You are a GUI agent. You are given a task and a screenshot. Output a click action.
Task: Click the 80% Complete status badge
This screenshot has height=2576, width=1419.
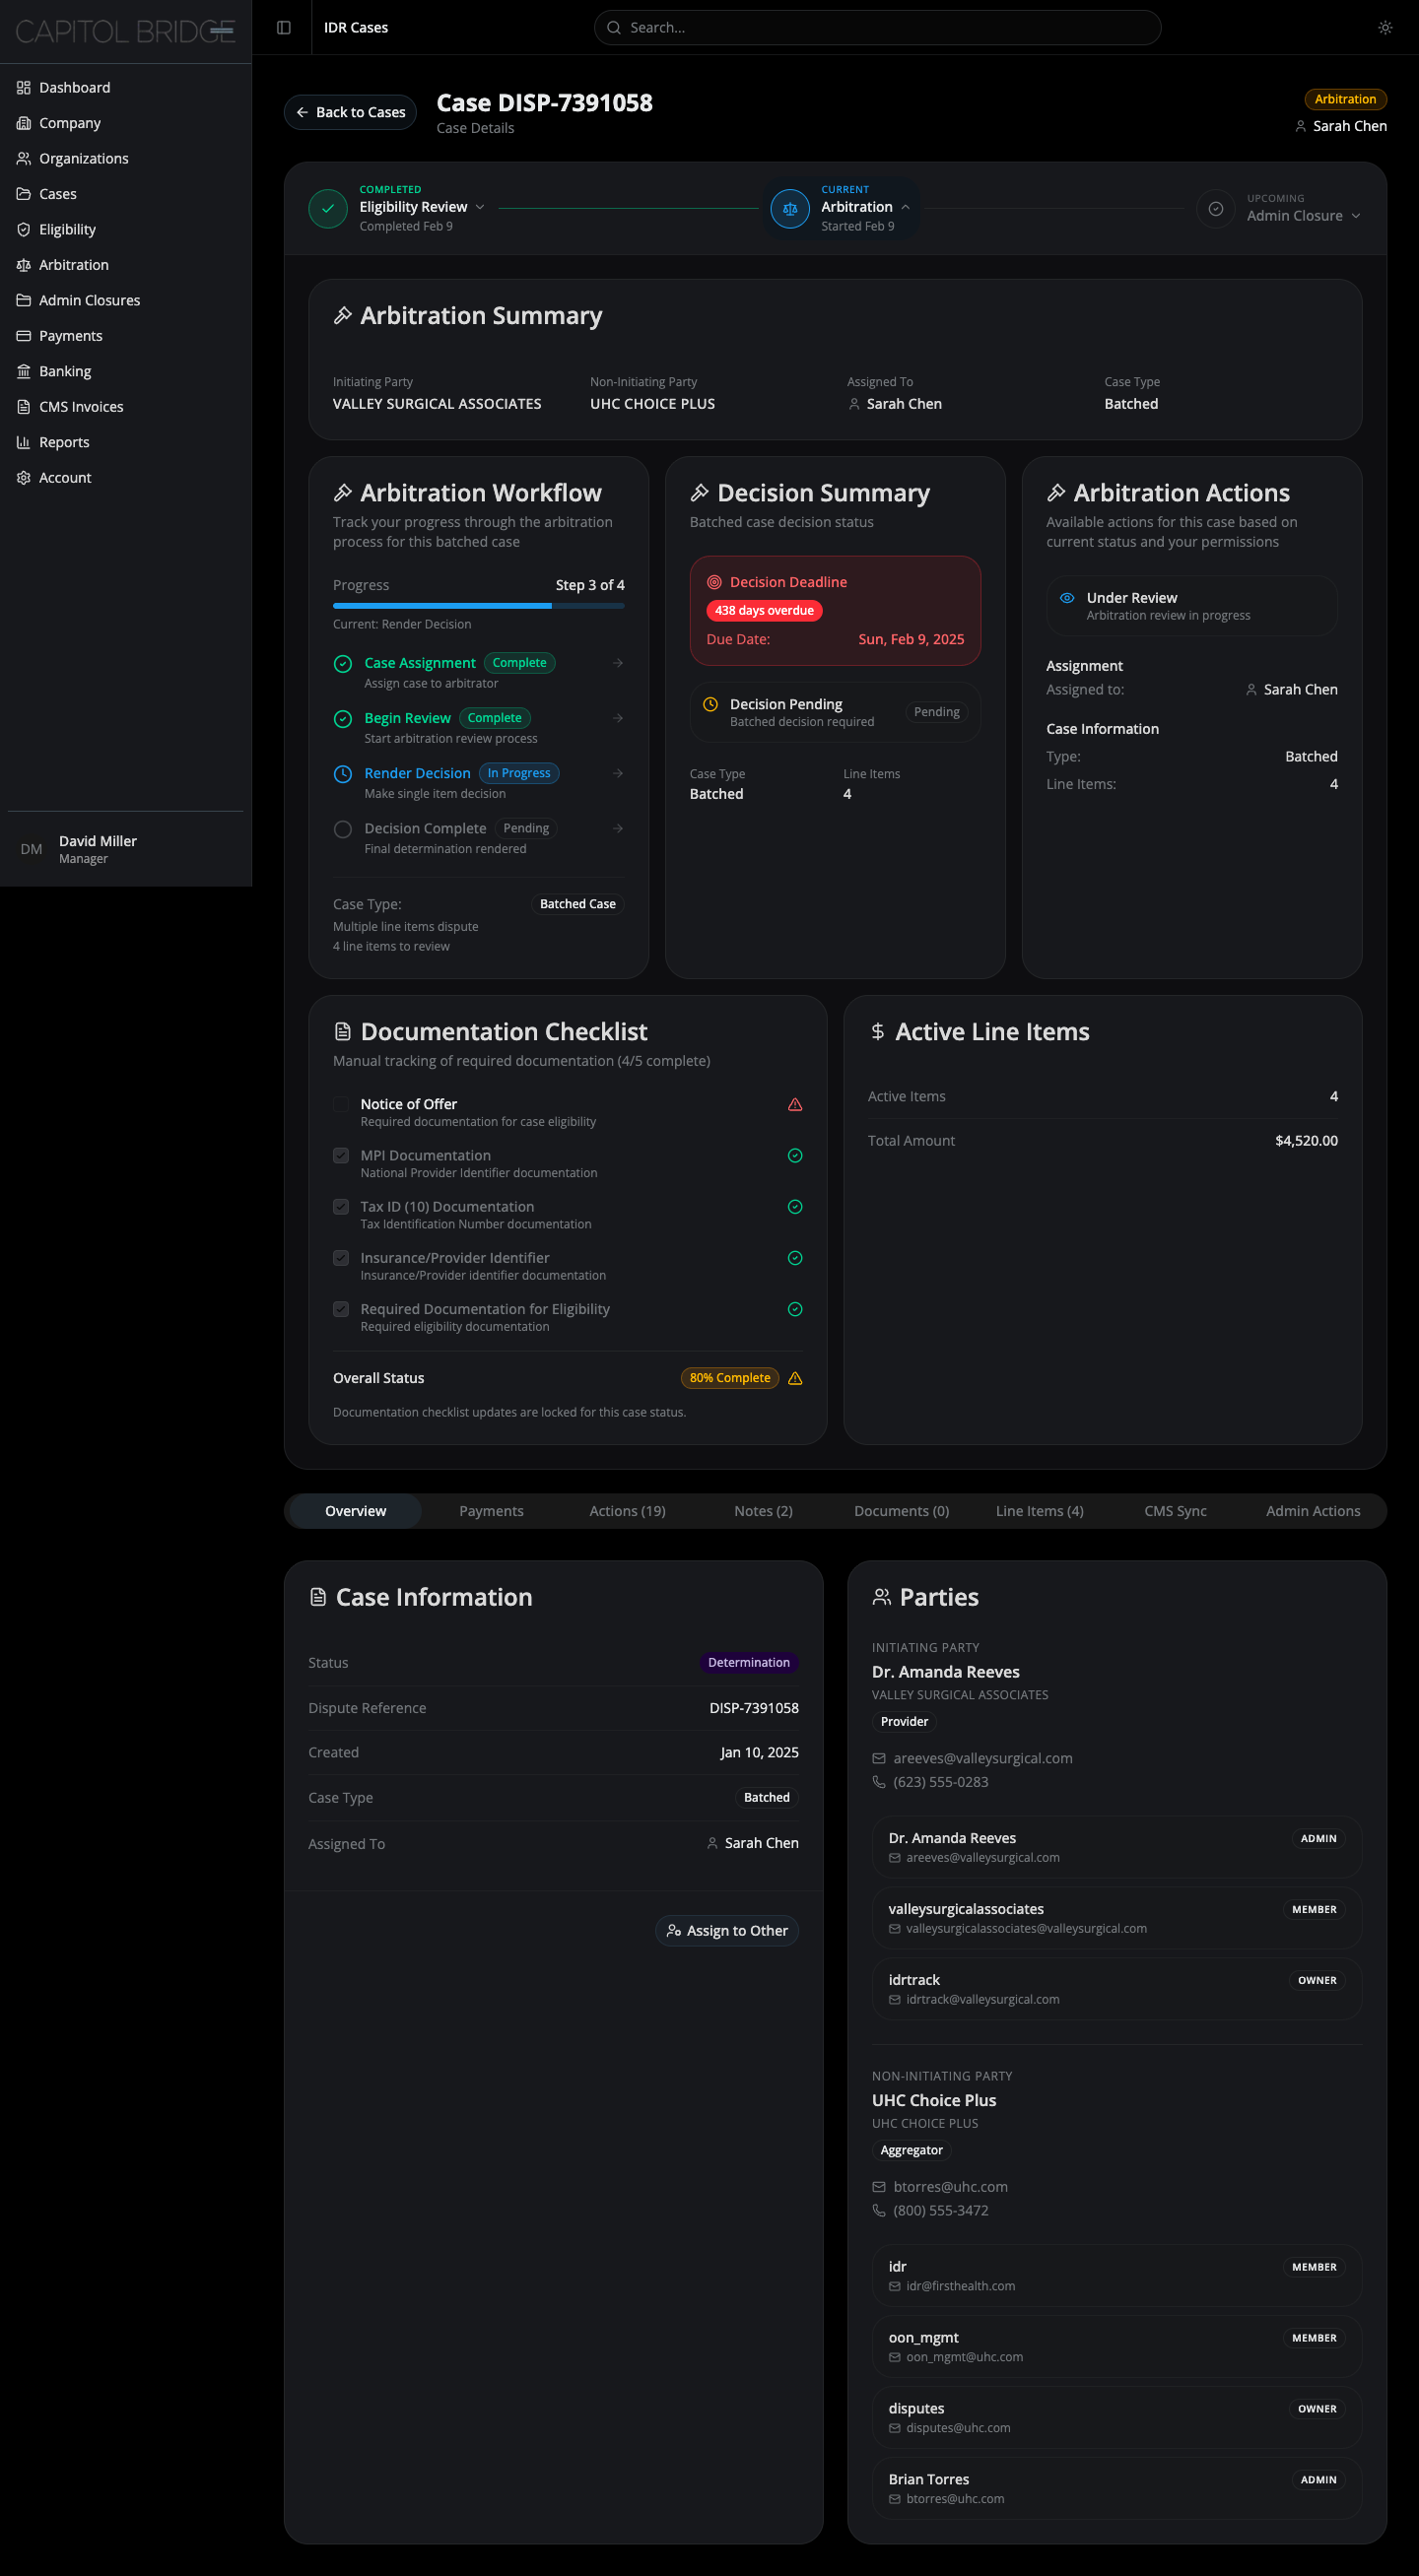[730, 1378]
